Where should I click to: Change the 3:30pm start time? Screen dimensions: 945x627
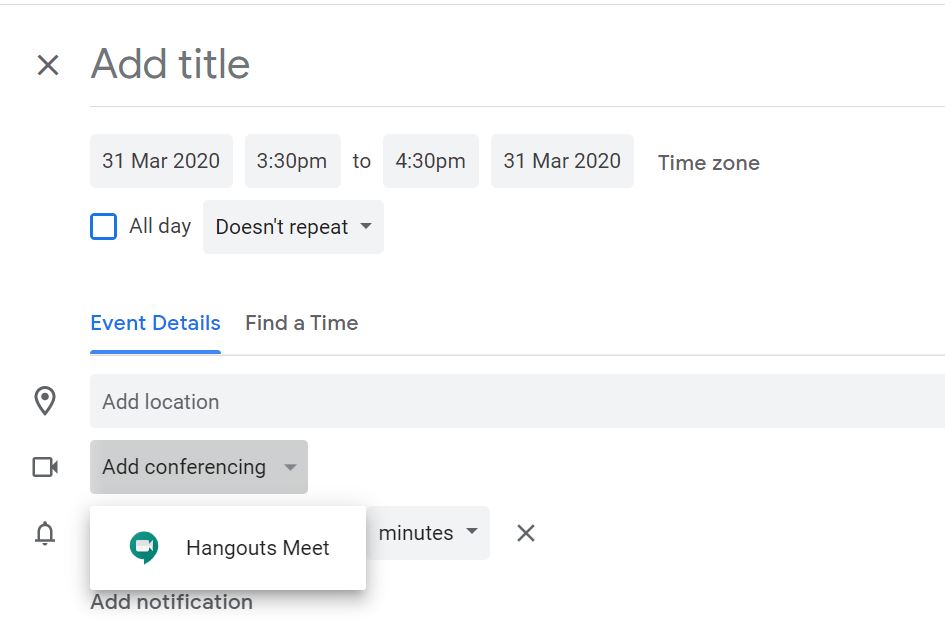(292, 161)
